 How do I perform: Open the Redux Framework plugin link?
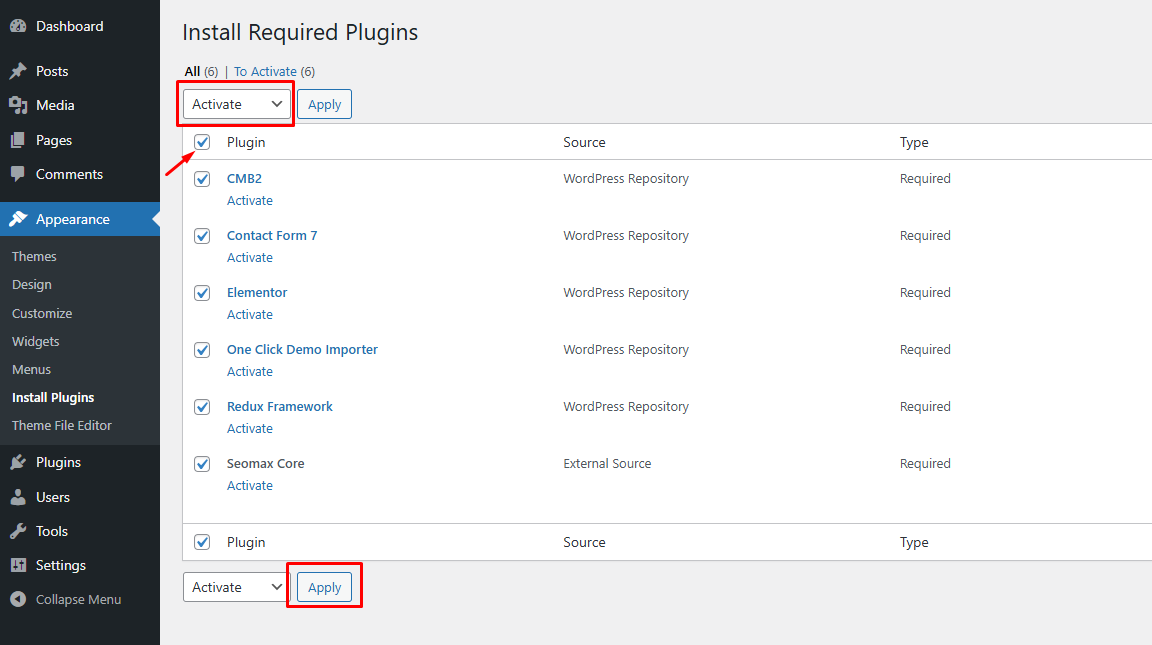click(x=279, y=407)
